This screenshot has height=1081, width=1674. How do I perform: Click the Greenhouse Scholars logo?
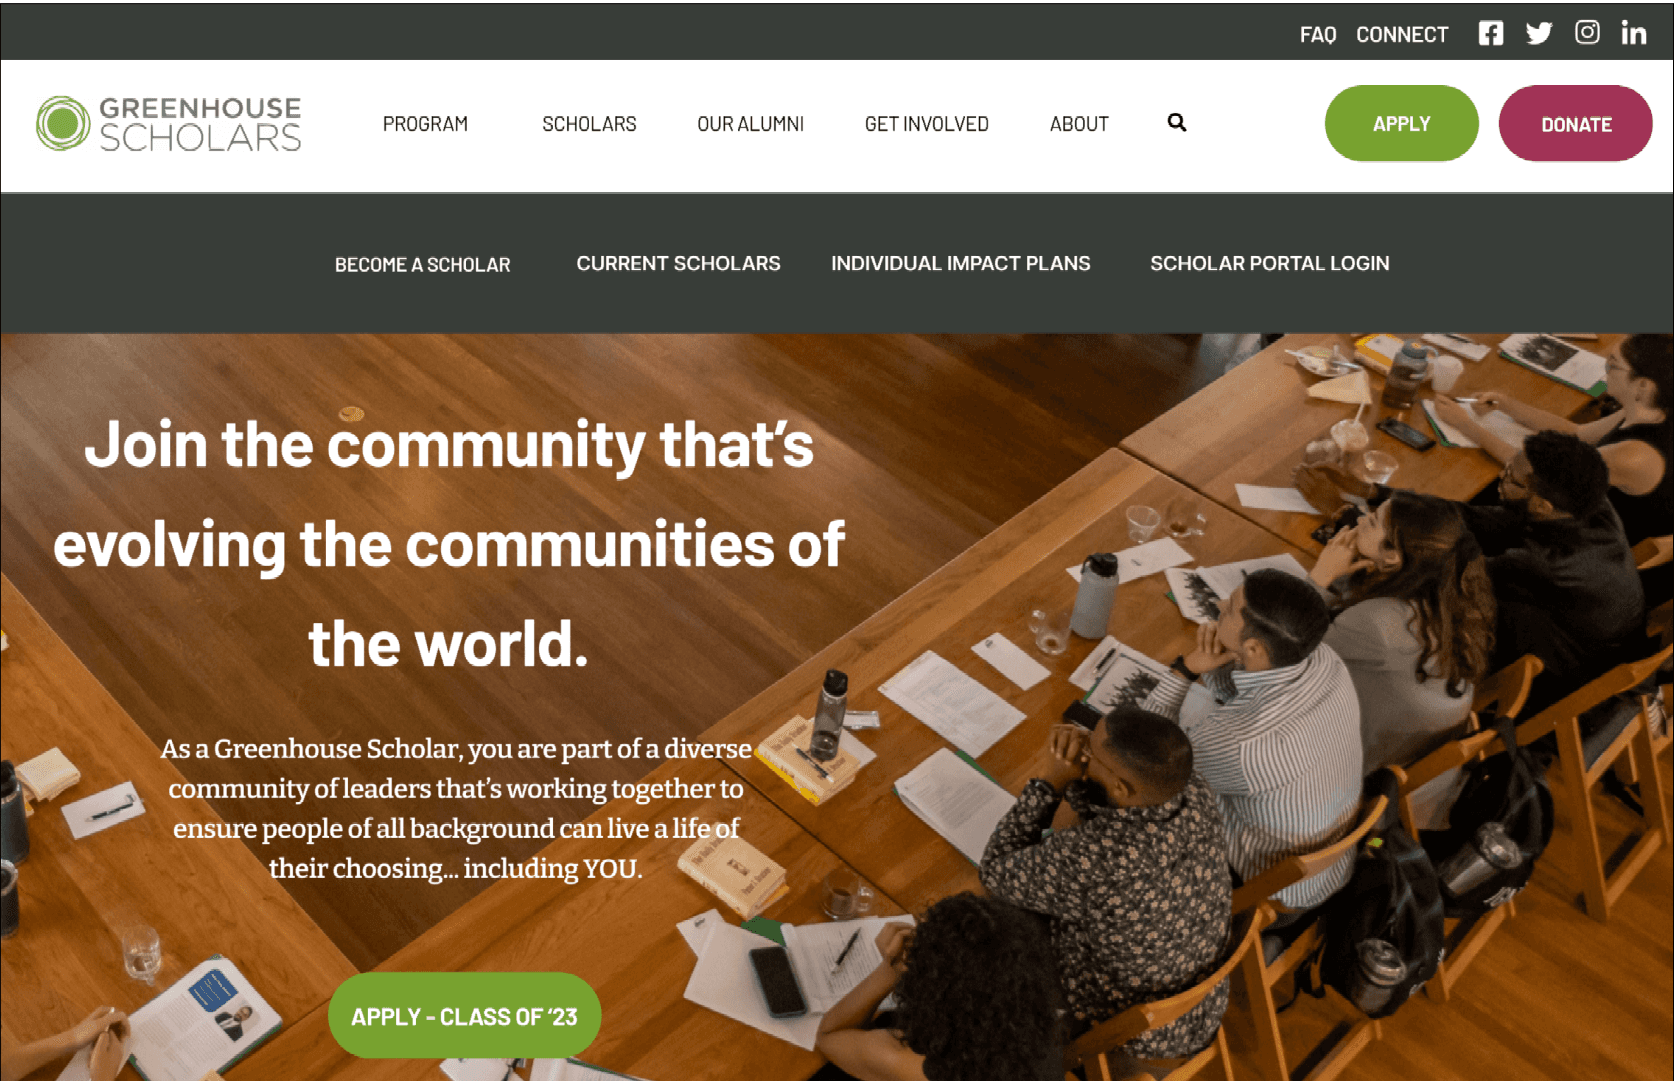(168, 124)
